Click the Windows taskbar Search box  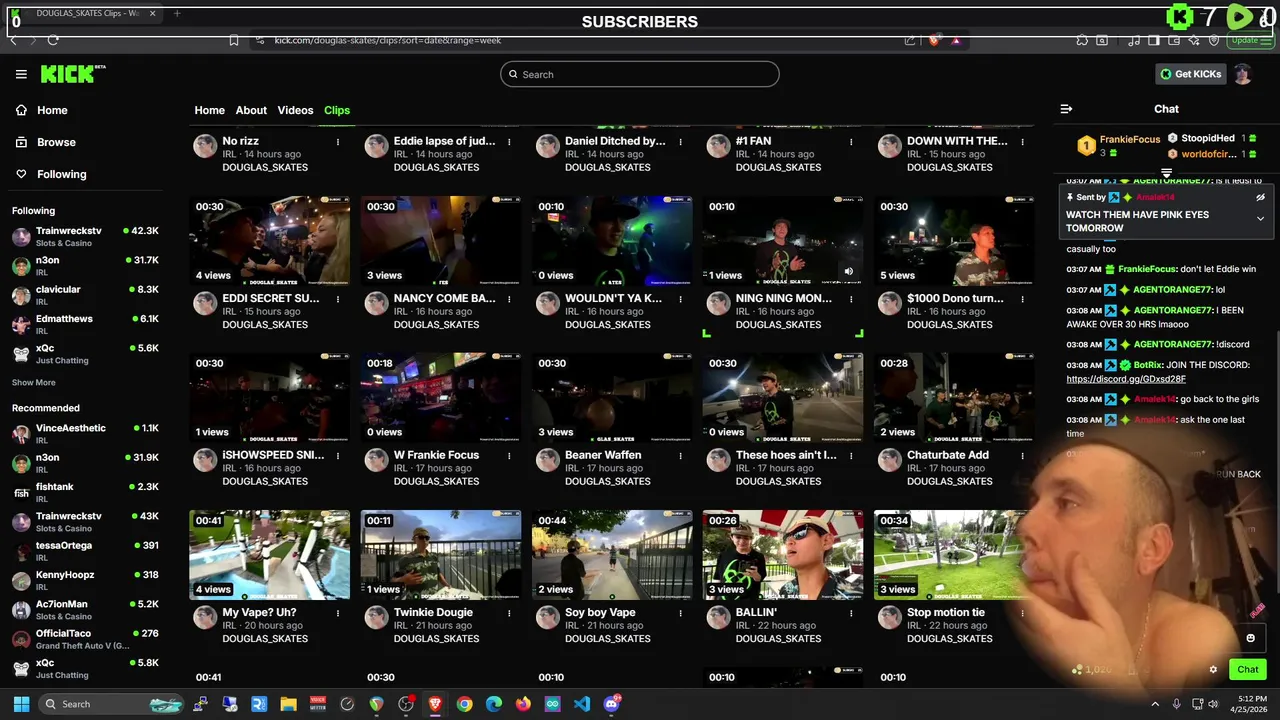(x=113, y=704)
